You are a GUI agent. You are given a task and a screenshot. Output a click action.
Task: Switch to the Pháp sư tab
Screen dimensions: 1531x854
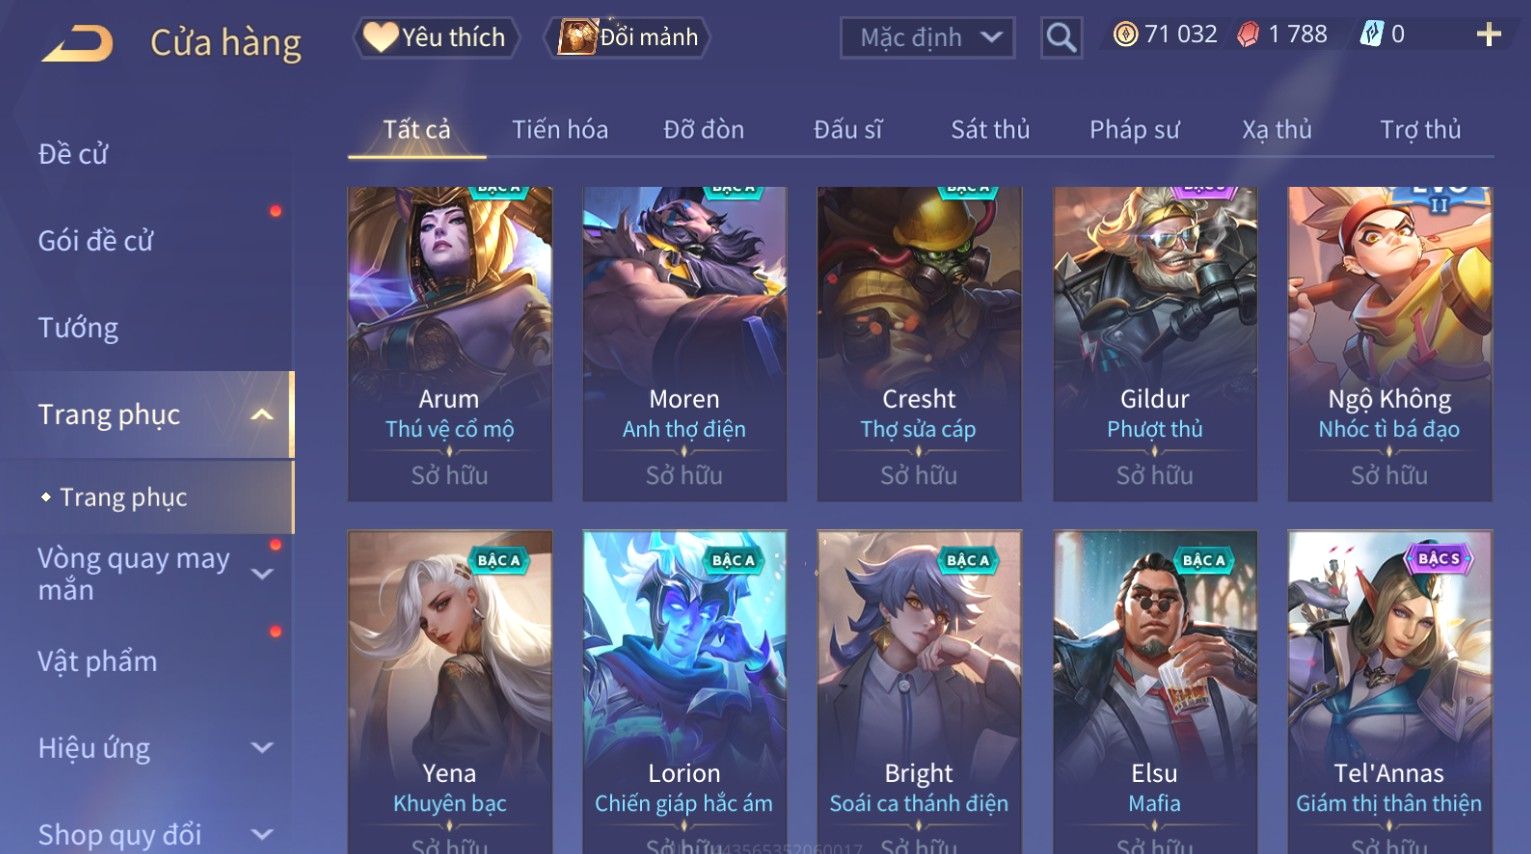tap(1134, 130)
